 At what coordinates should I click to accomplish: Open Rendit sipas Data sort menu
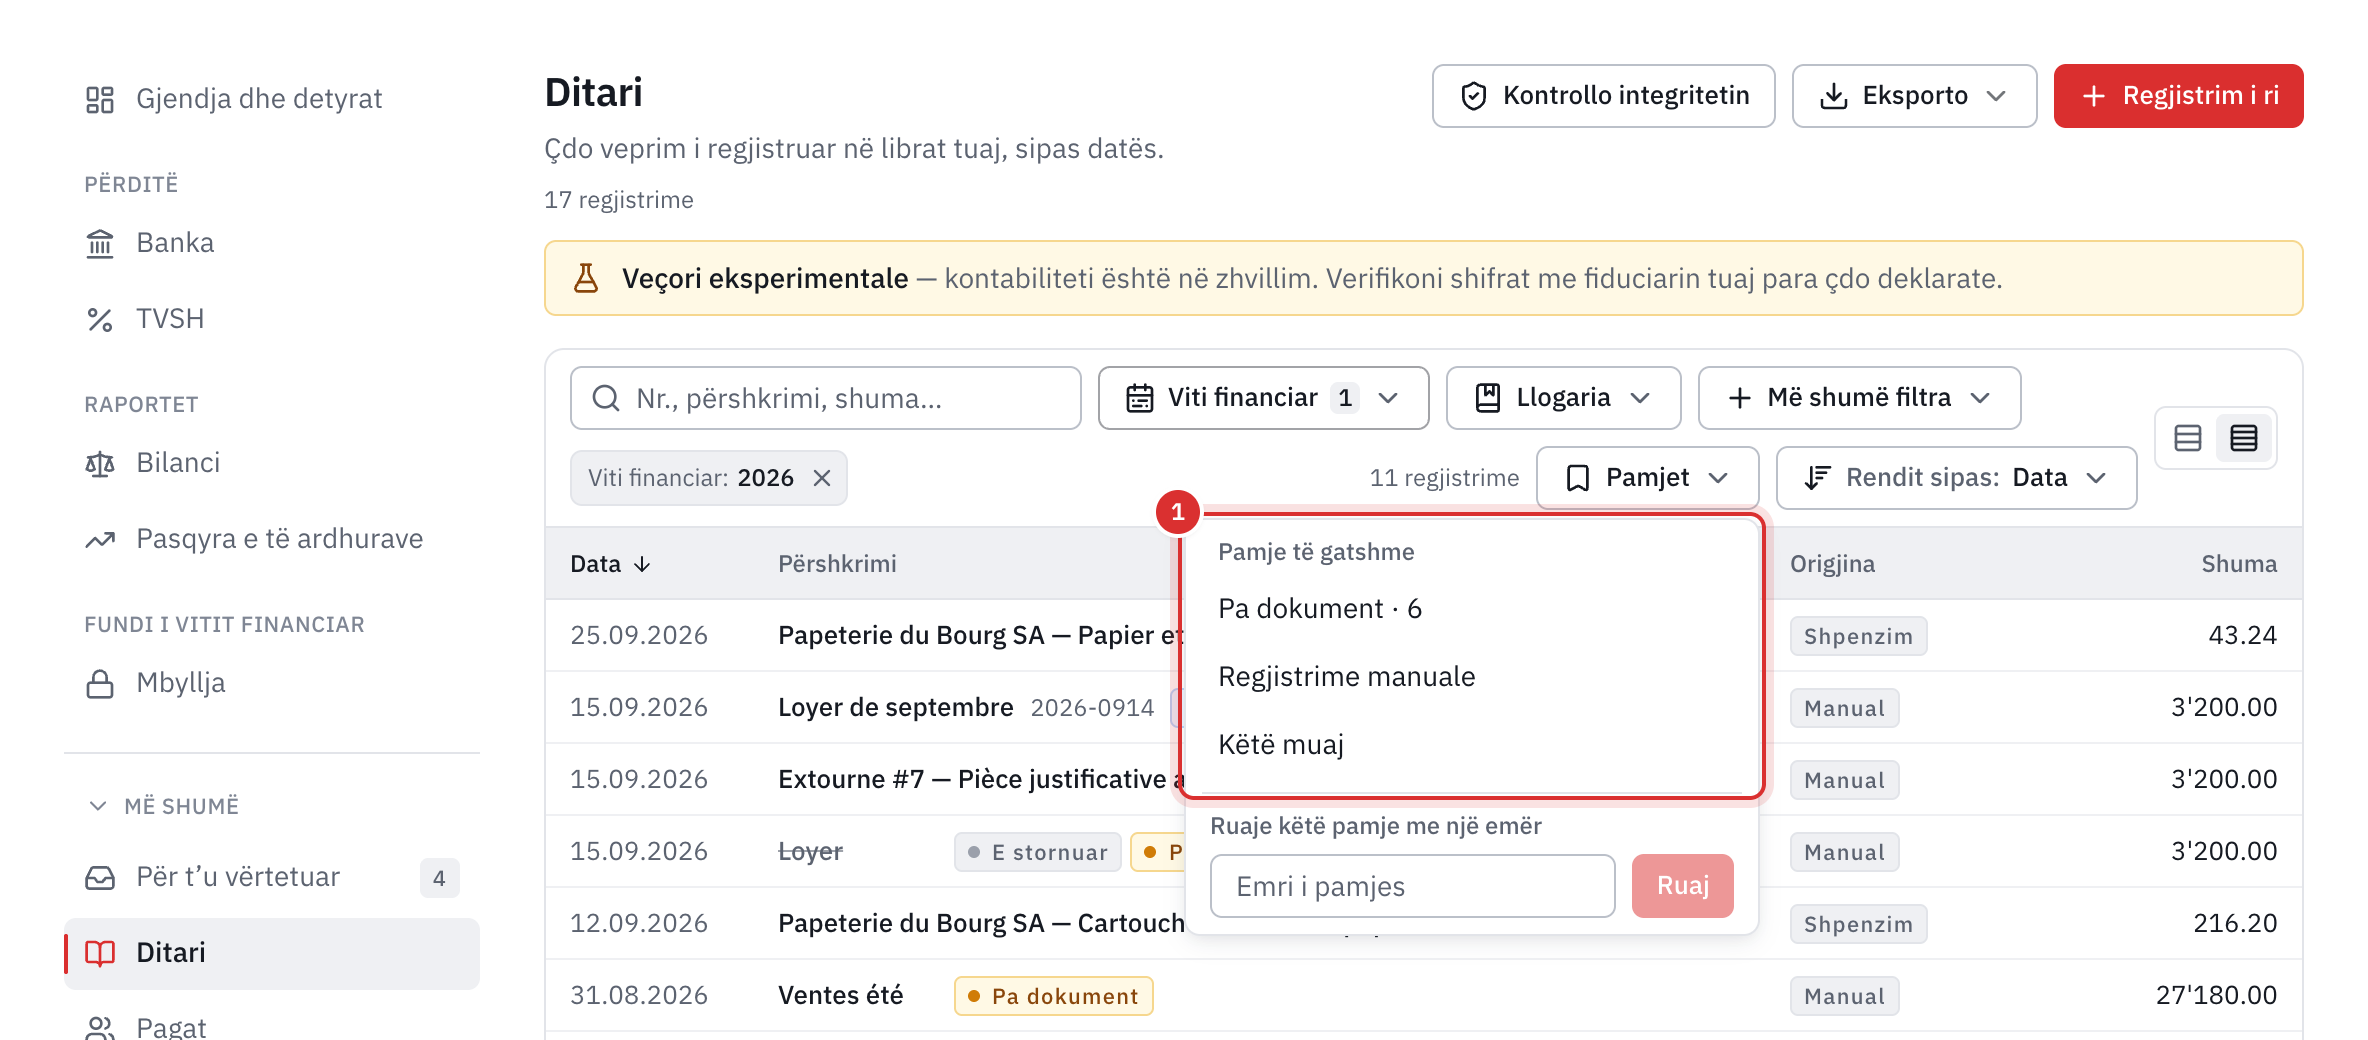1956,478
